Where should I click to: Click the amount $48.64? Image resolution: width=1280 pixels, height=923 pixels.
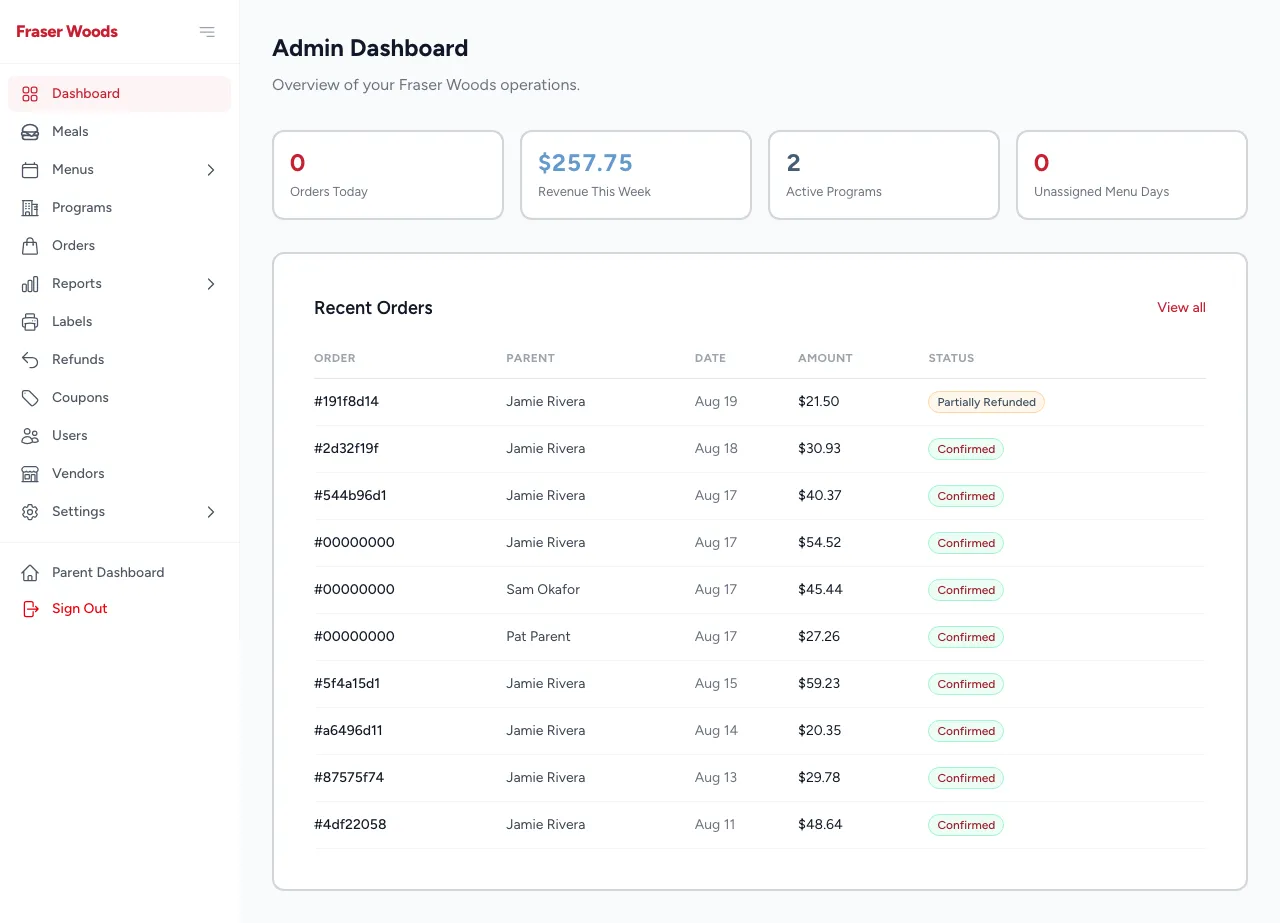tap(820, 825)
